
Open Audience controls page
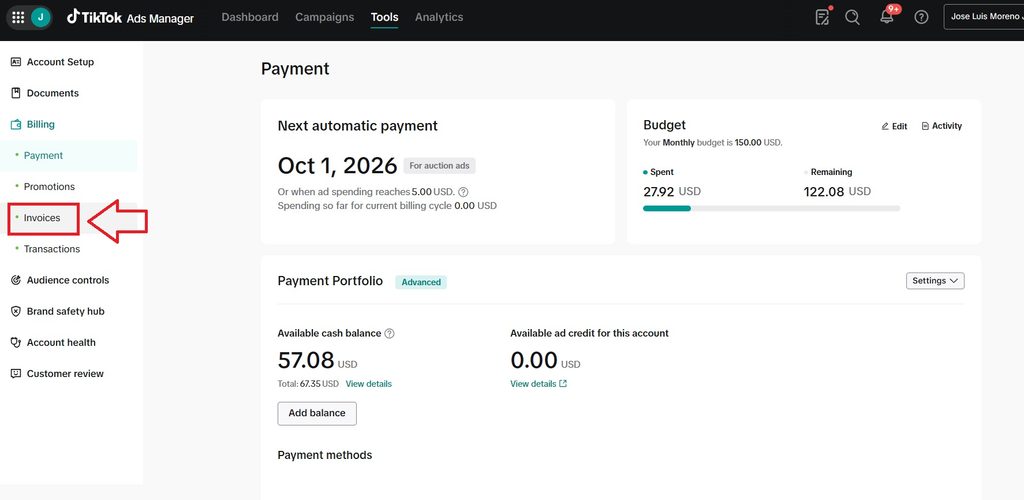(68, 280)
